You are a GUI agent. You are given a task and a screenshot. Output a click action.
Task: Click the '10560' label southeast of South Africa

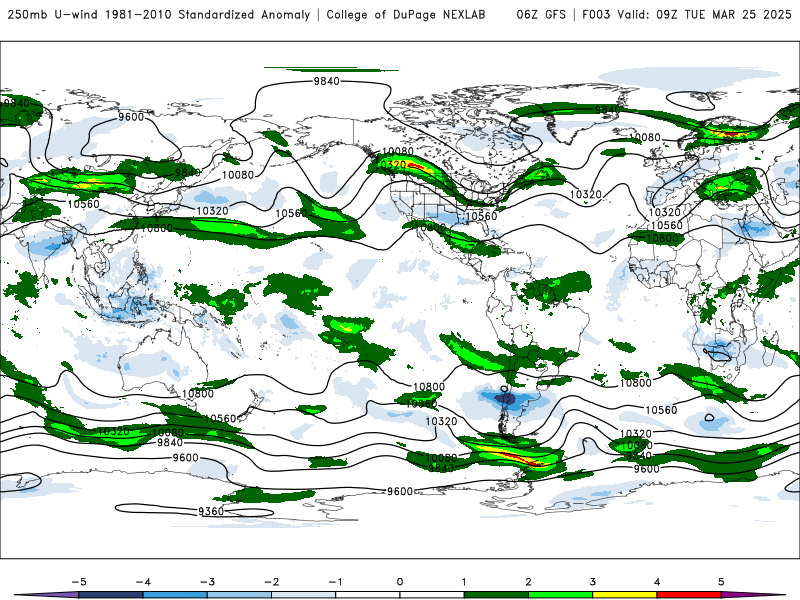[661, 410]
